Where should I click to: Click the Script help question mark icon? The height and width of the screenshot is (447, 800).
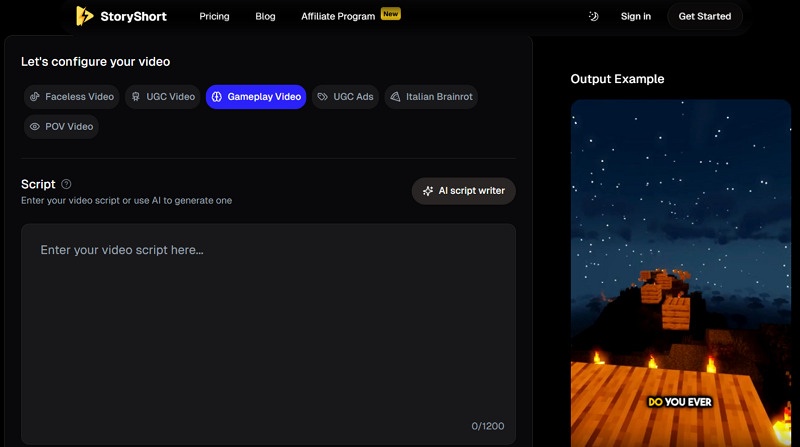[66, 184]
